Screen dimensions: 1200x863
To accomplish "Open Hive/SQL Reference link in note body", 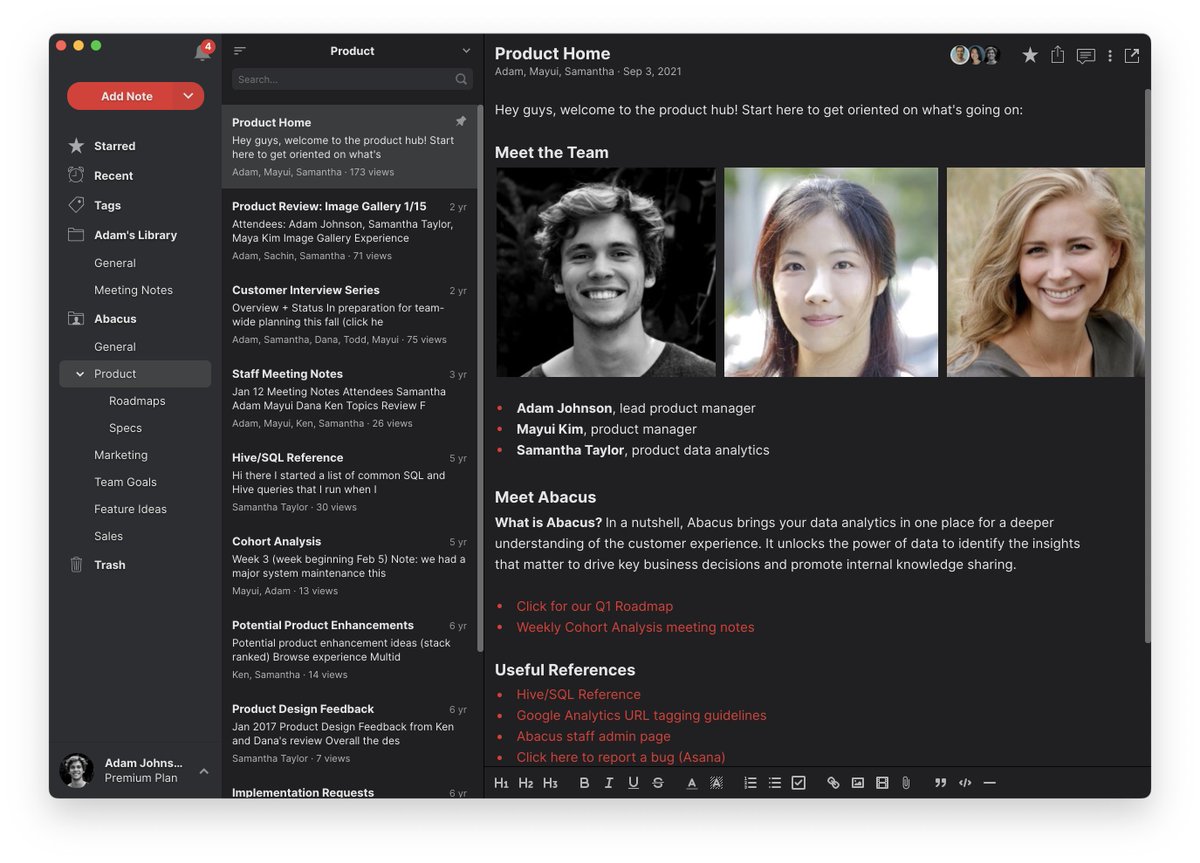I will coord(578,694).
